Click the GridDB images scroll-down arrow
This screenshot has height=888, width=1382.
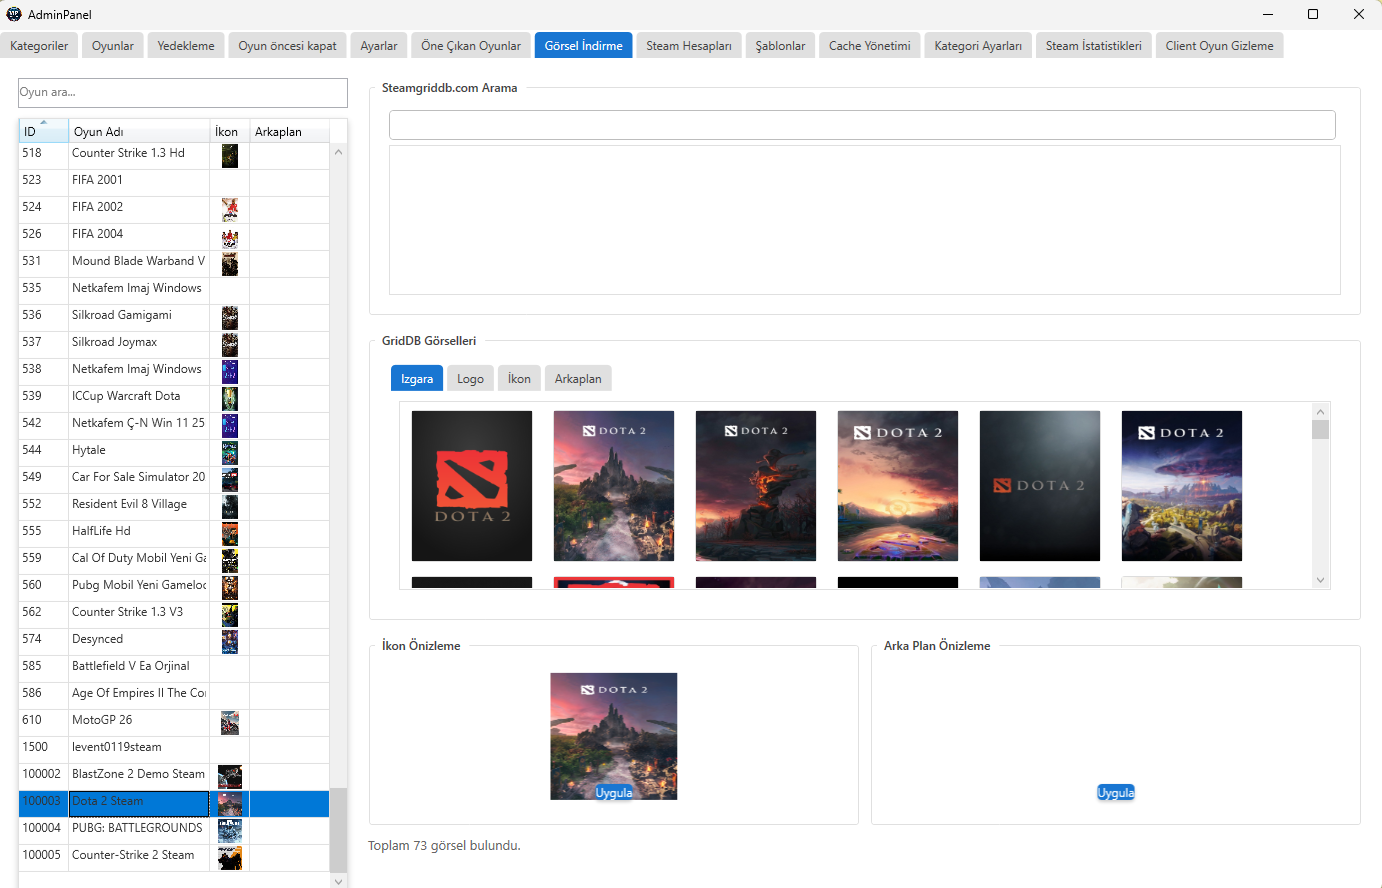[x=1320, y=580]
